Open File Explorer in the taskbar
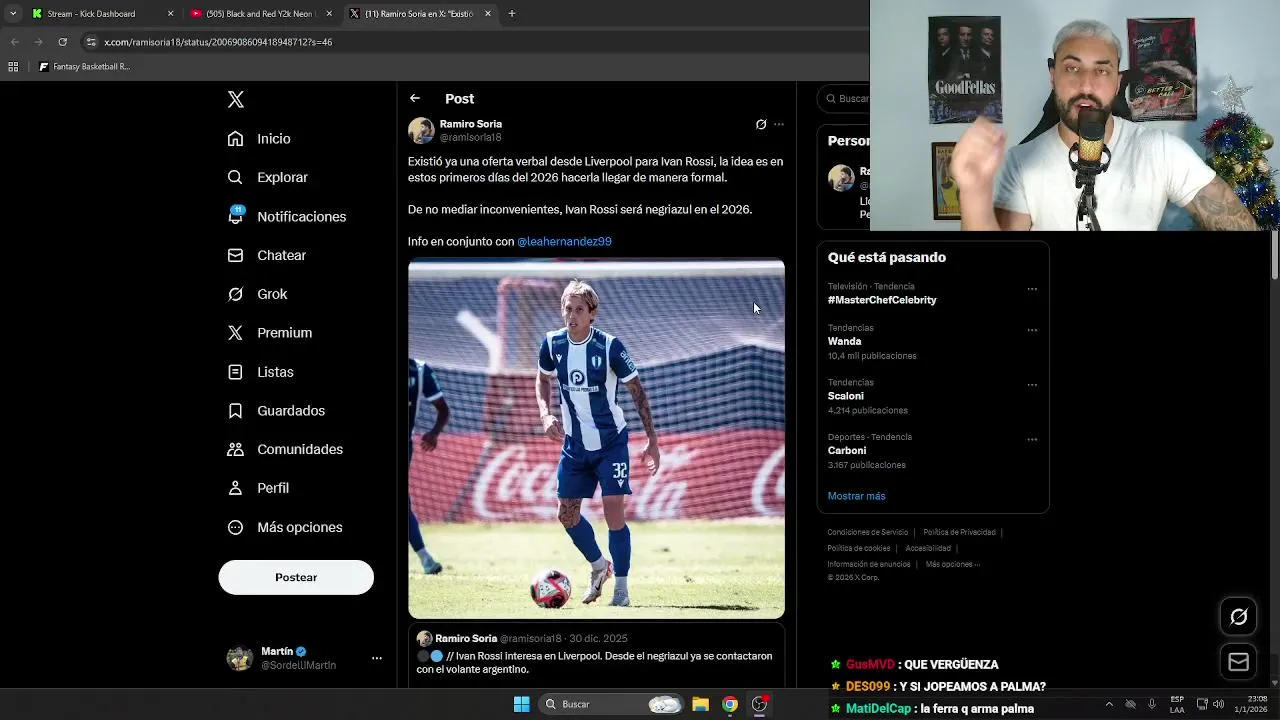Screen dimensions: 1280x720 700,704
